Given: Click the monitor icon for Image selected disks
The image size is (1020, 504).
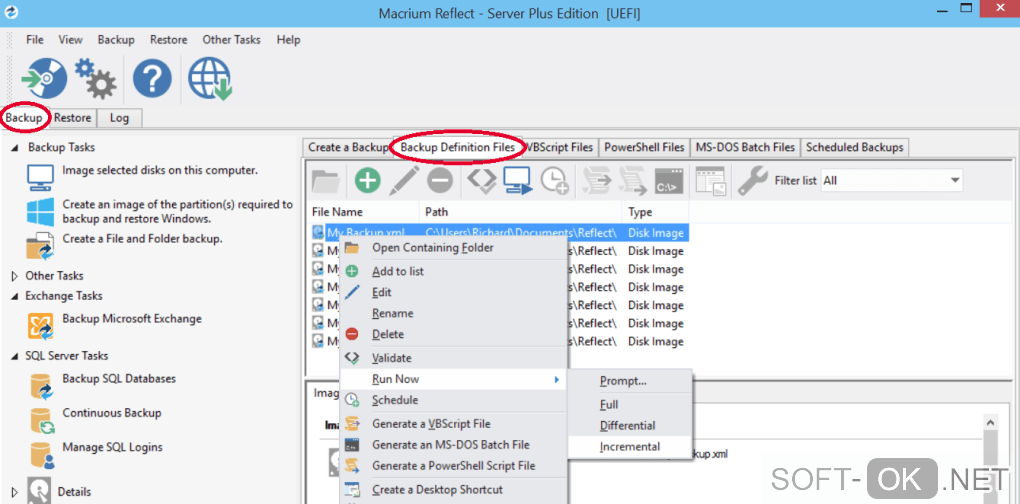Looking at the screenshot, I should 40,177.
